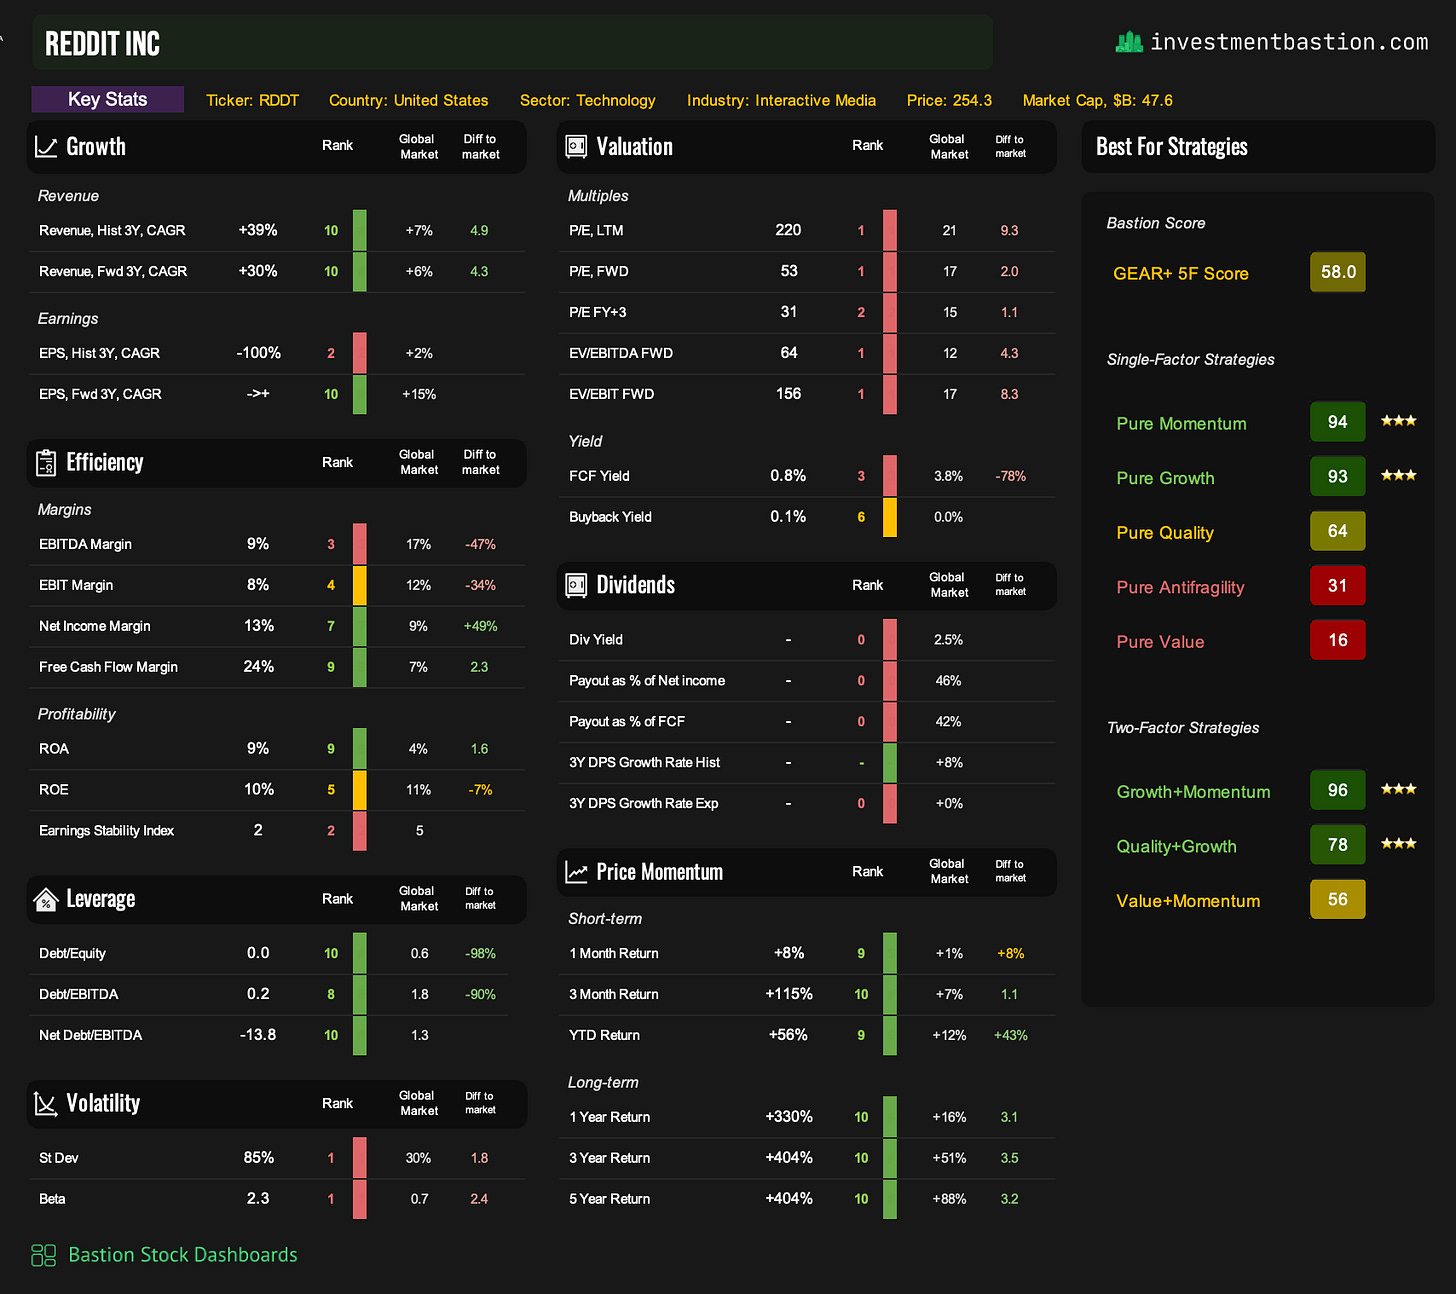
Task: Click Sector: Technology label
Action: pyautogui.click(x=588, y=100)
